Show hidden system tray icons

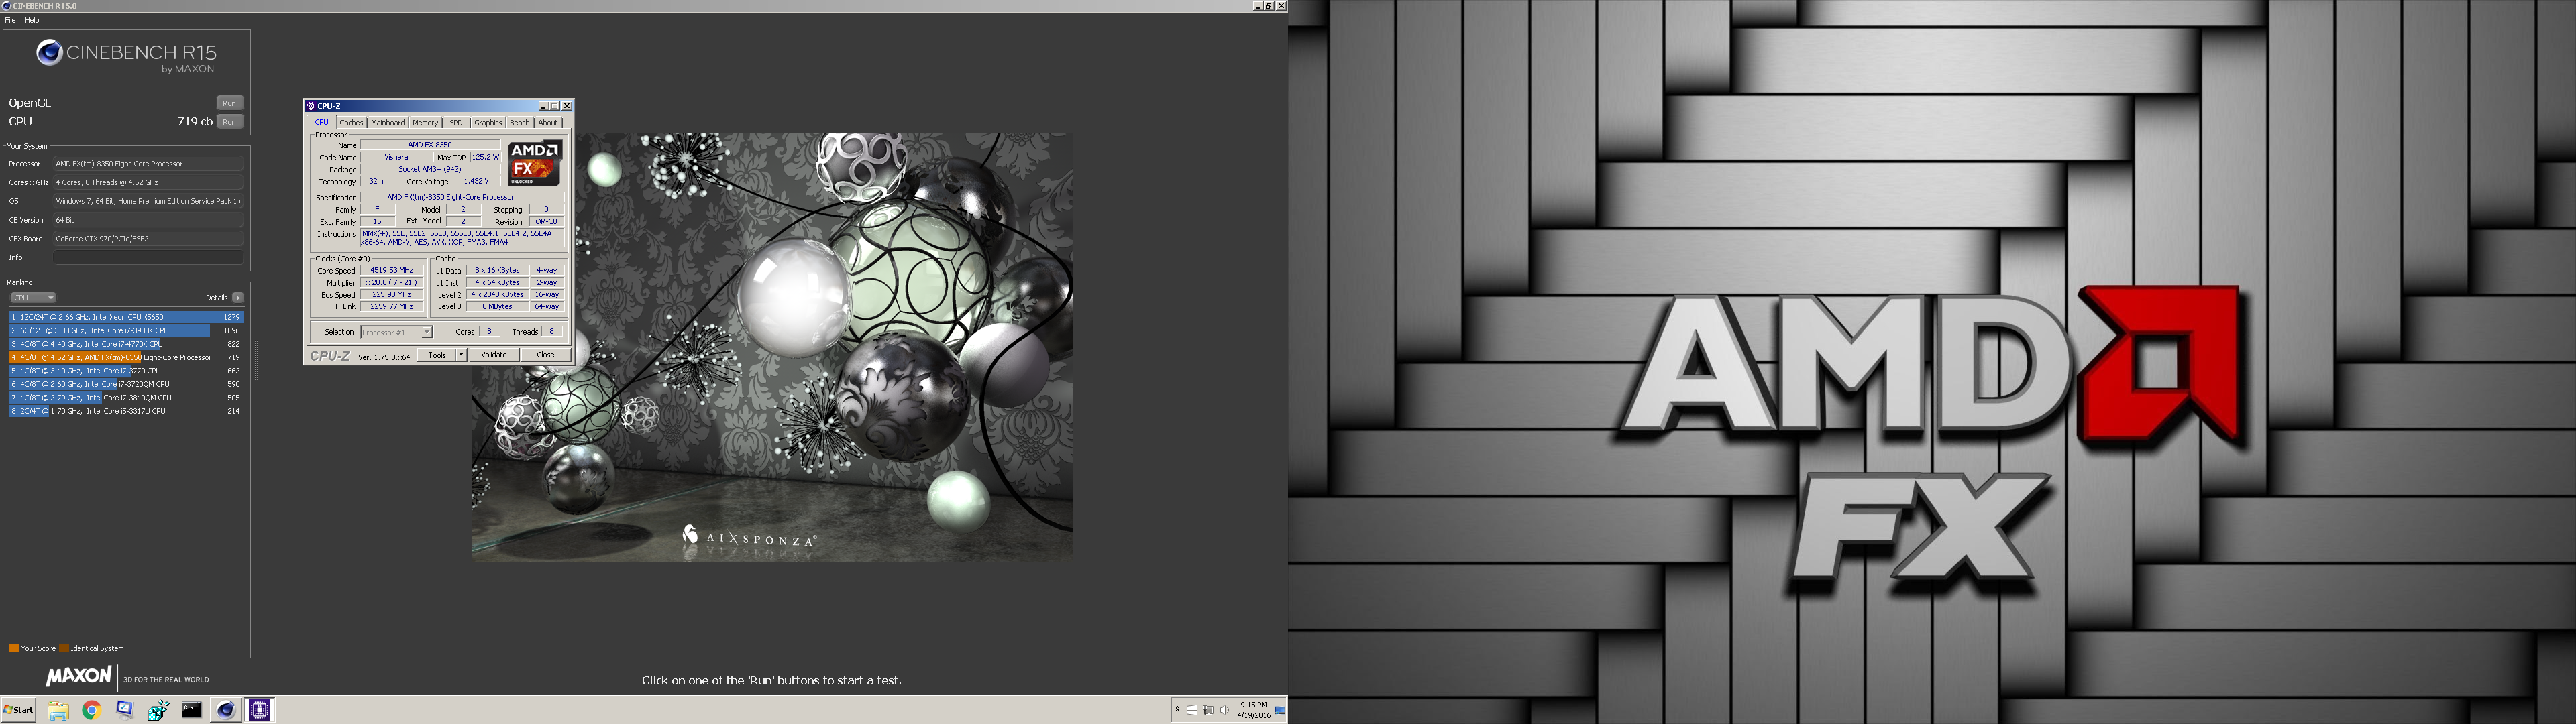(x=1177, y=710)
